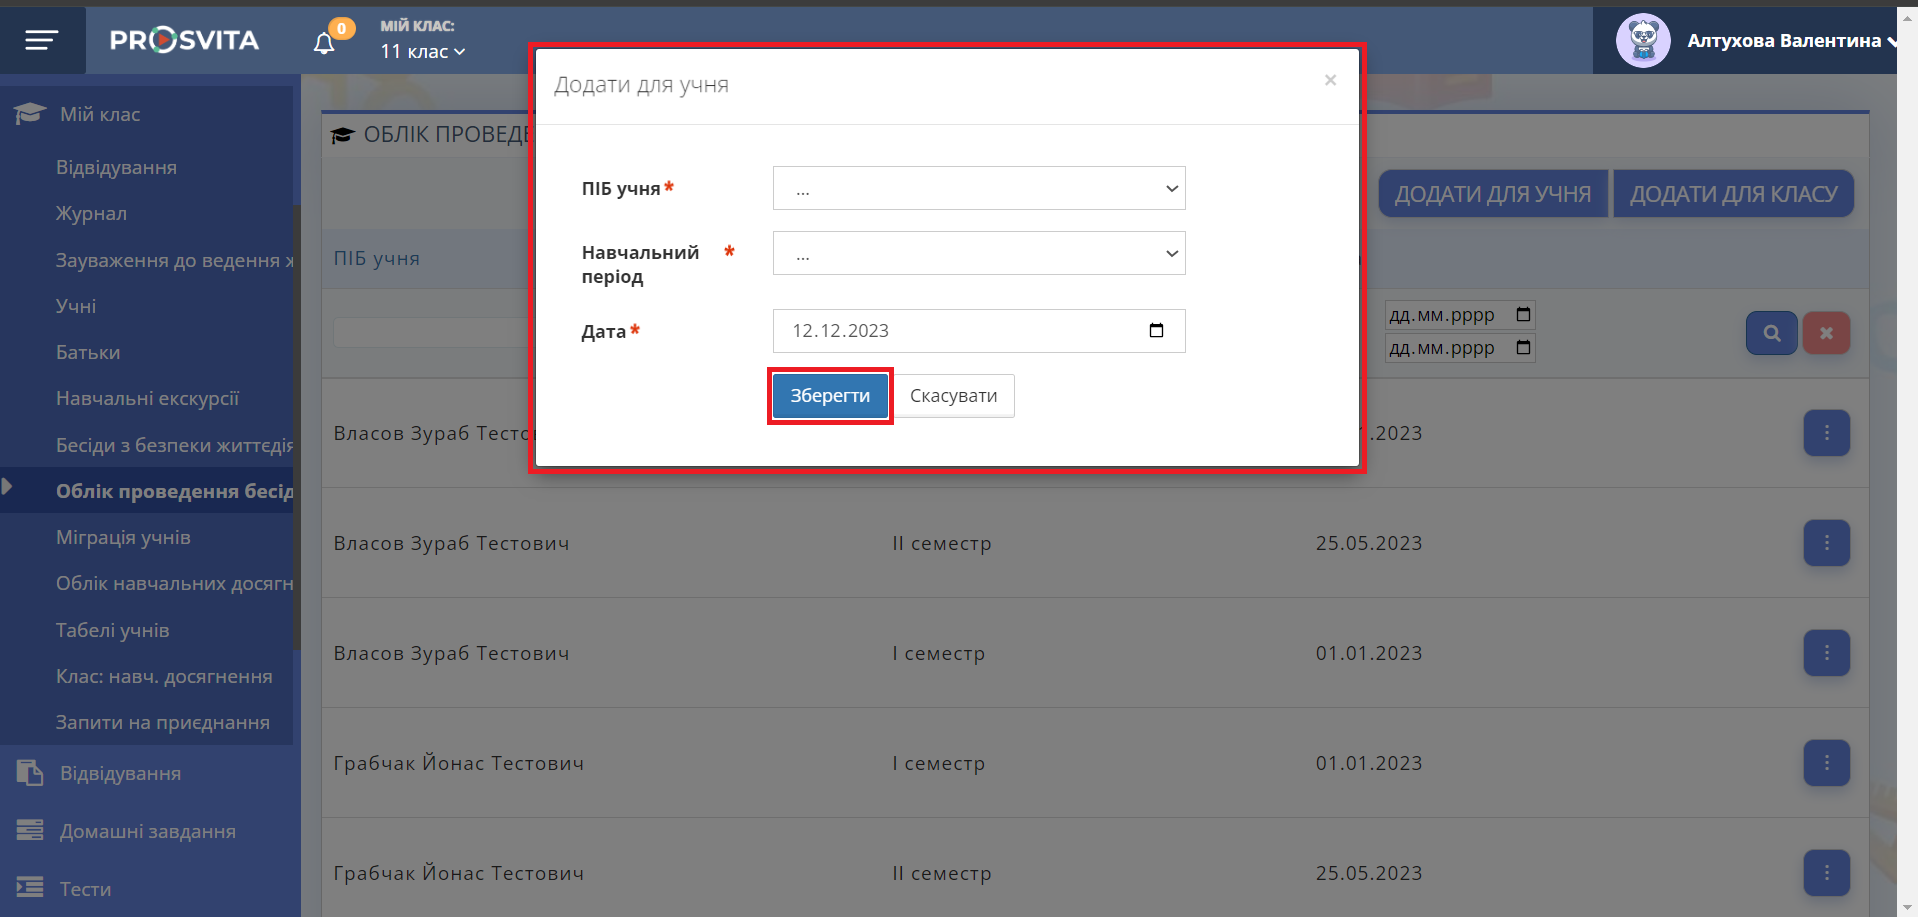Screen dimensions: 1918x917
Task: Click the blue search magnifier button
Action: 1771,333
